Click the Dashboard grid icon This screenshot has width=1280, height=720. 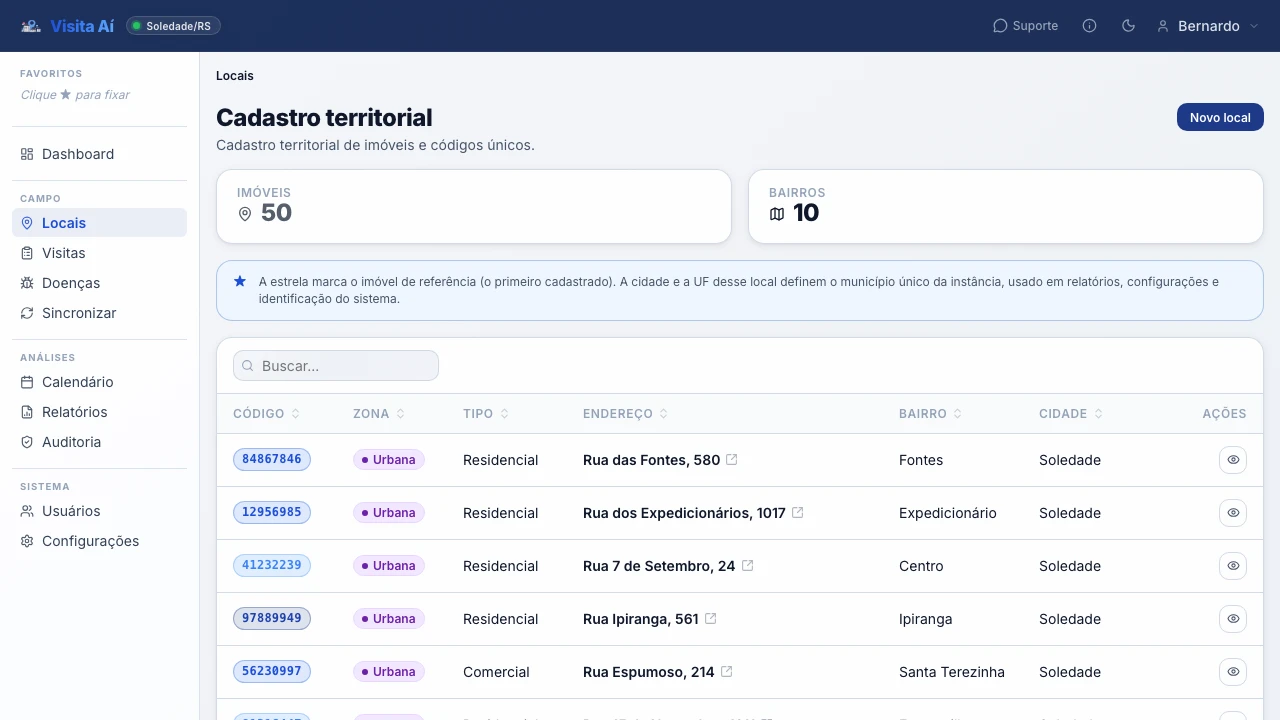click(27, 154)
